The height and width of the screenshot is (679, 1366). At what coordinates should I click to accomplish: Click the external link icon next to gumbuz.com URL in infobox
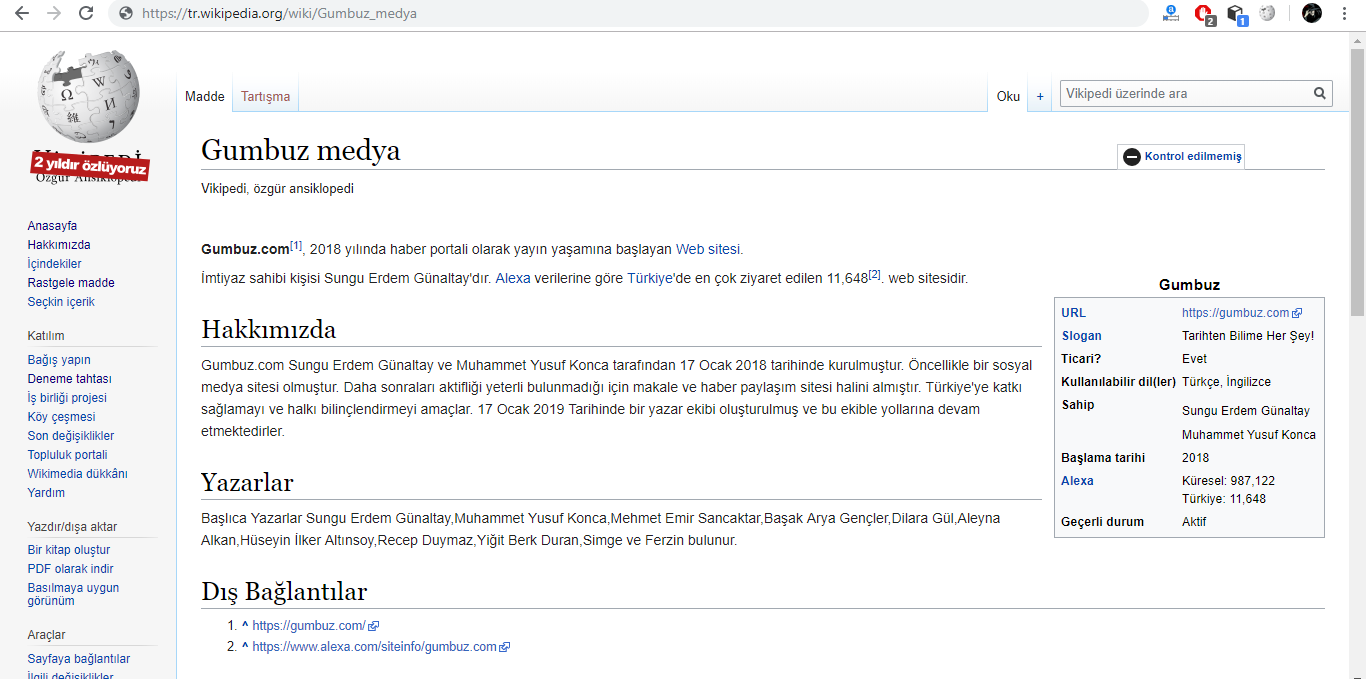point(1298,313)
